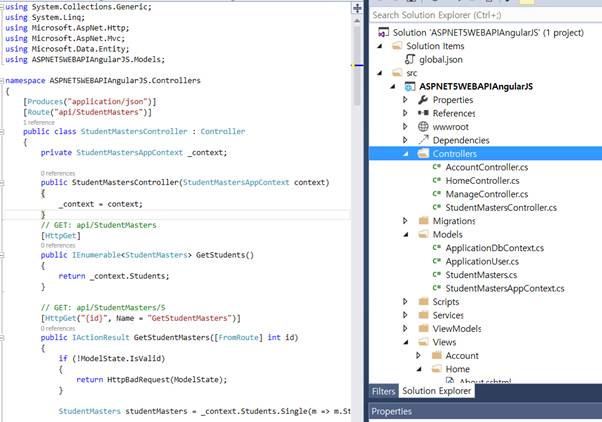Click the Properties wrench icon
Viewport: 602px width, 422px height.
(423, 100)
